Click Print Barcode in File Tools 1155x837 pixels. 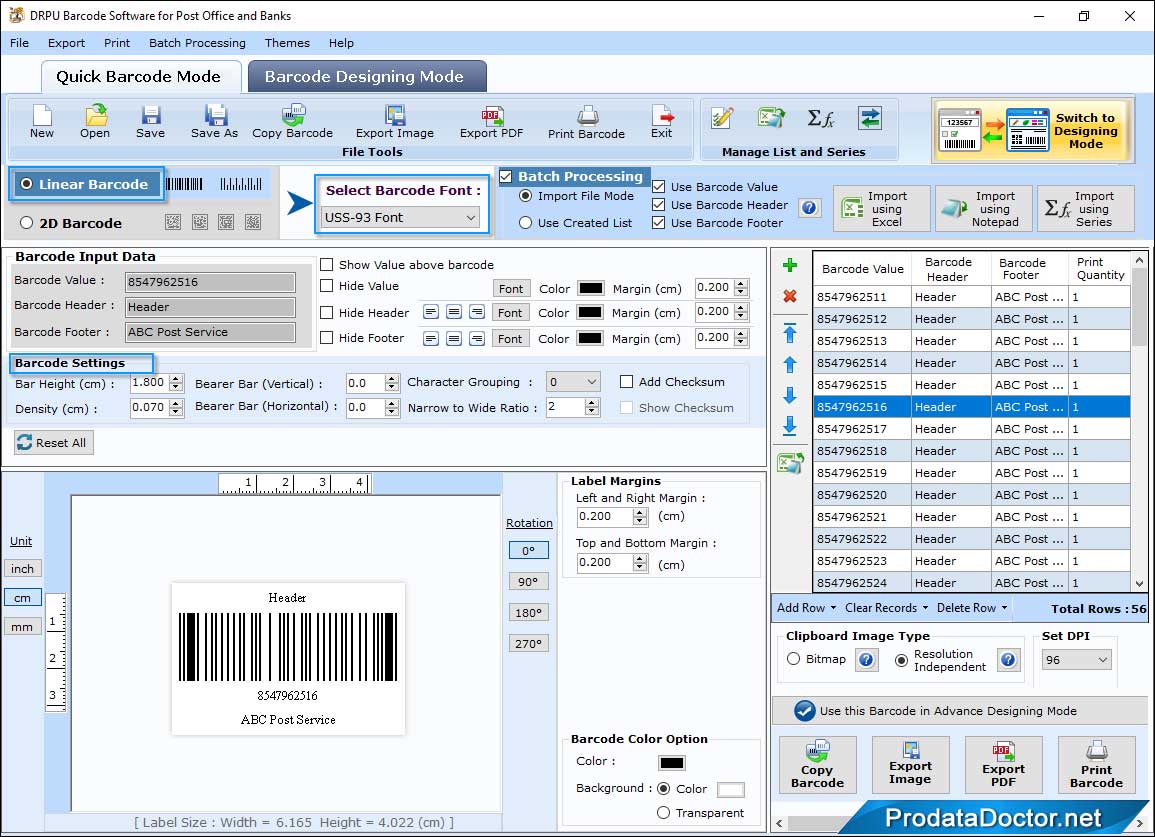pos(586,122)
